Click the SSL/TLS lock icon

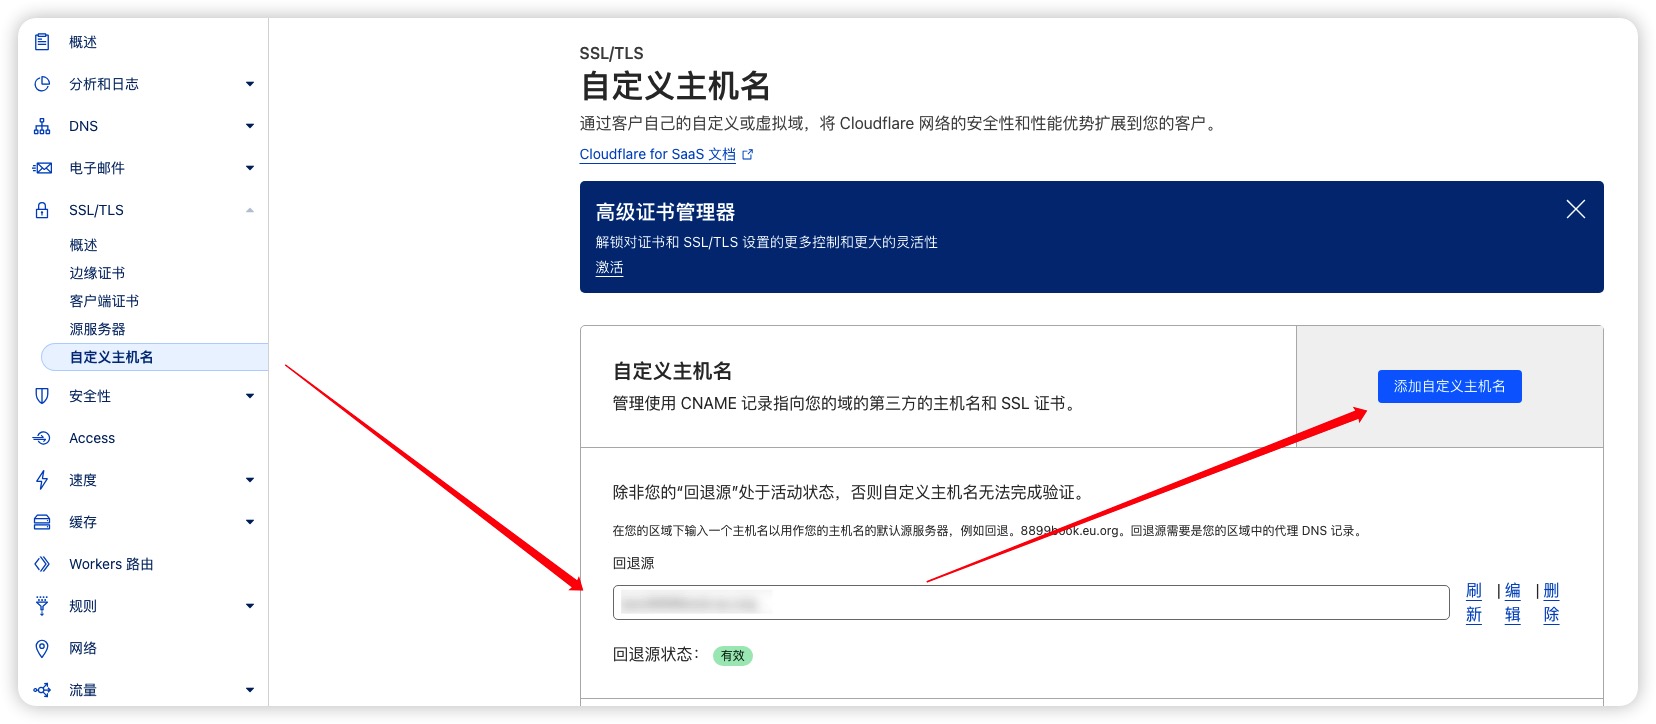[x=42, y=210]
